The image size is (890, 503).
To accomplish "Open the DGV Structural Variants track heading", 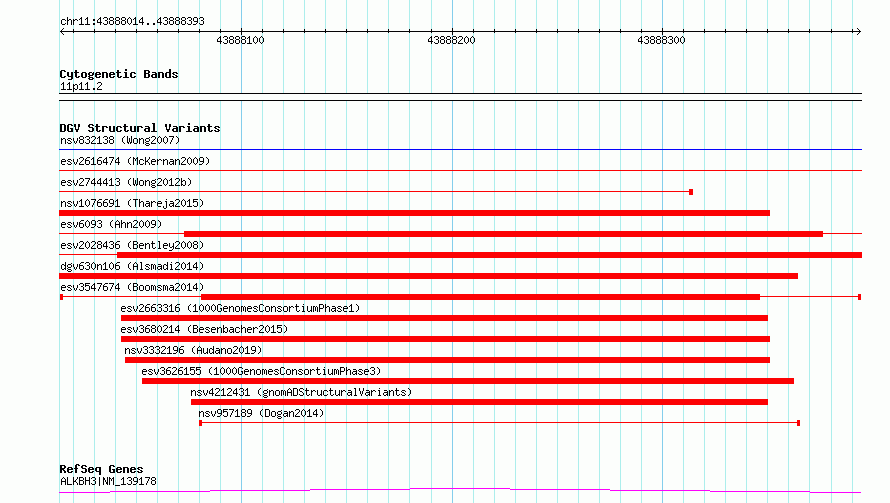I will tap(140, 128).
